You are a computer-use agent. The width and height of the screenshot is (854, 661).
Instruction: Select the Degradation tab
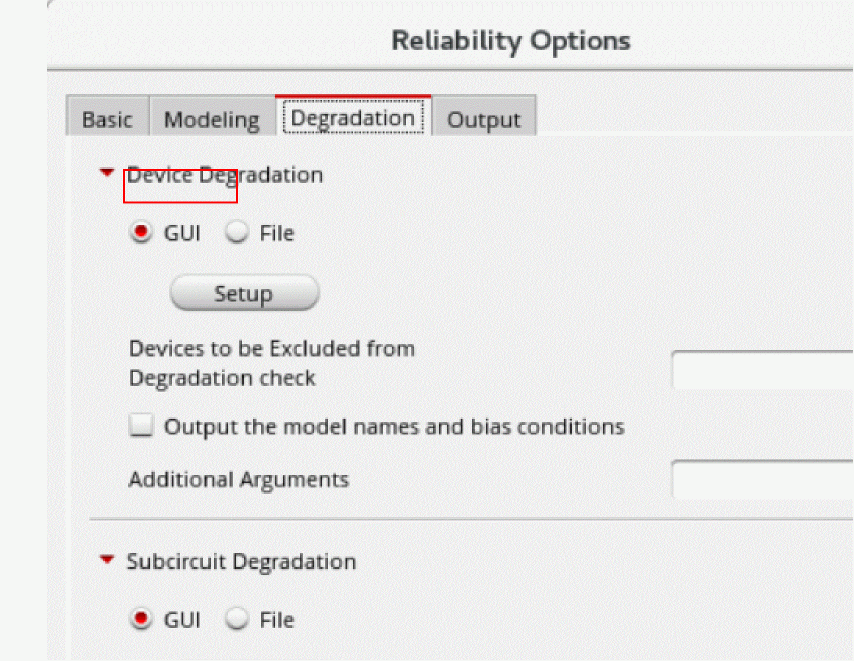[x=353, y=118]
